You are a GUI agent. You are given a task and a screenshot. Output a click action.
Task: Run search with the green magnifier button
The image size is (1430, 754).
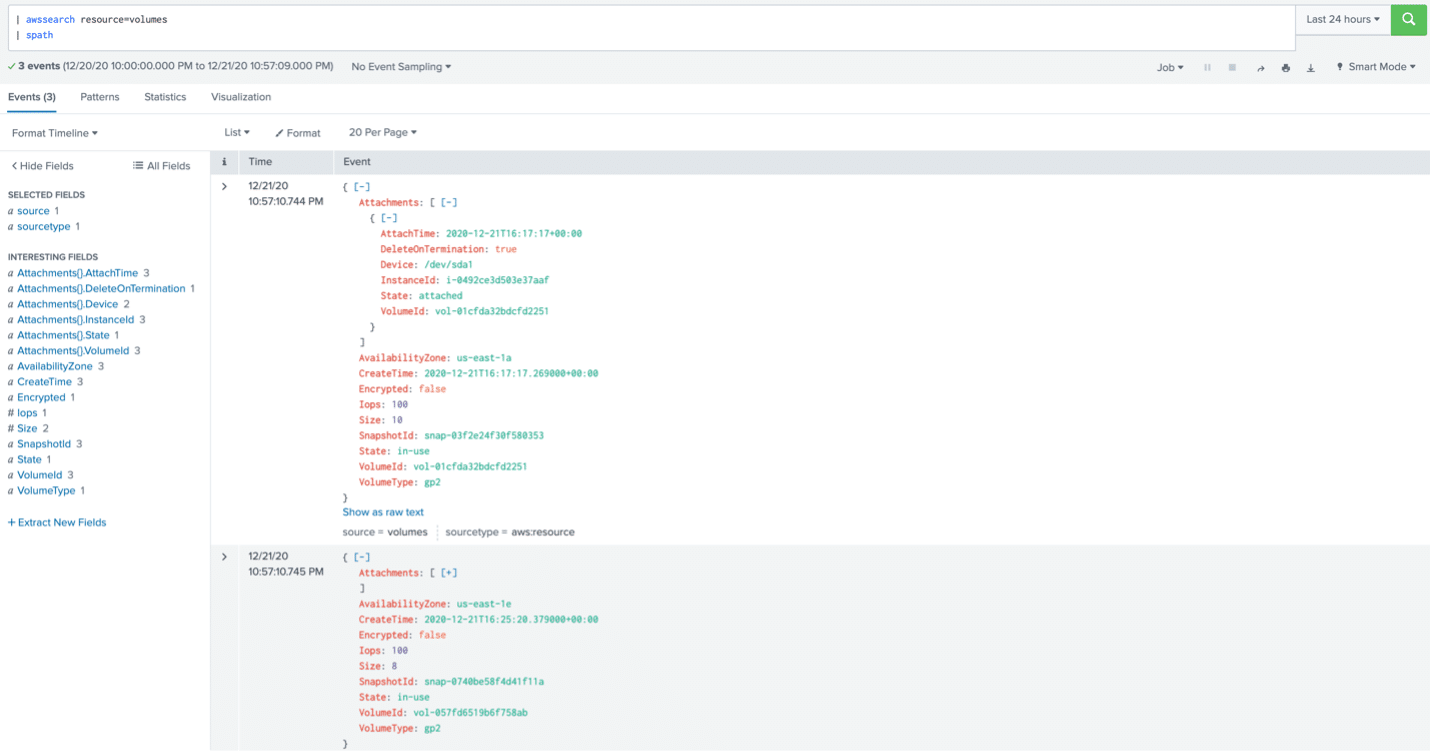(1408, 19)
